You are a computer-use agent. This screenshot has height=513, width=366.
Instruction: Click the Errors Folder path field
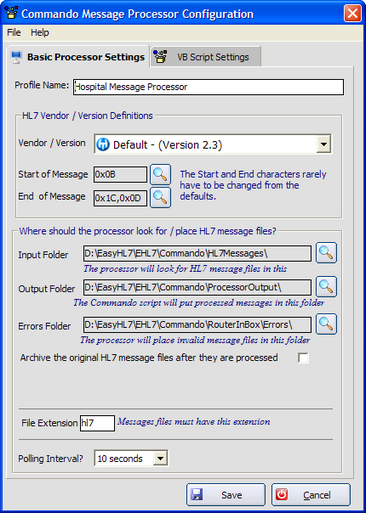coord(197,325)
